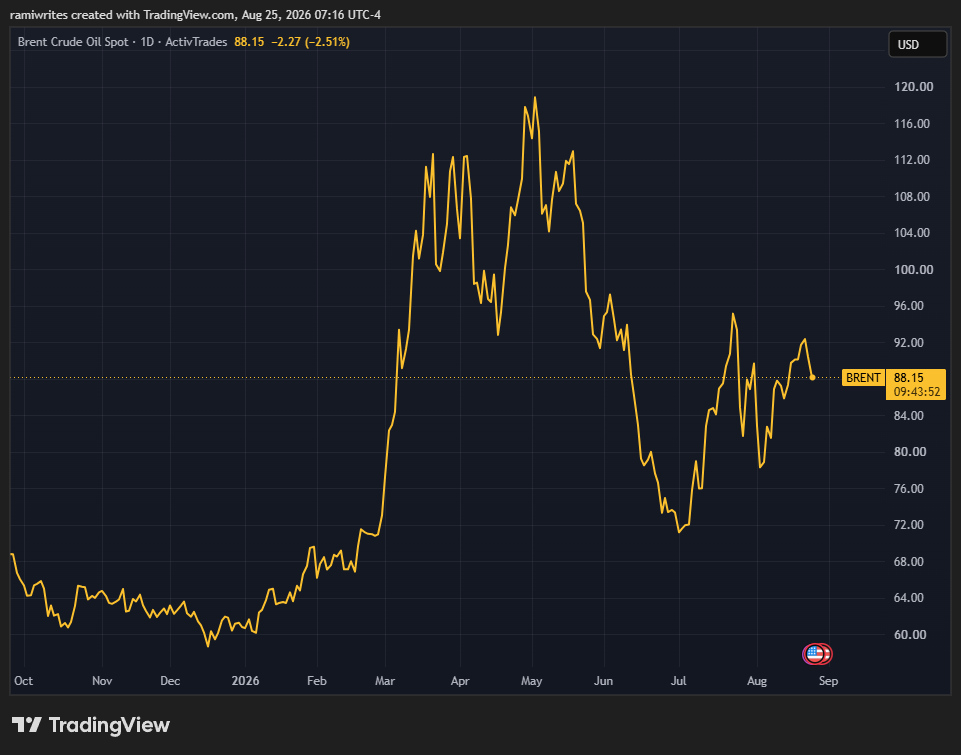
Task: Click the Dec label on the time axis
Action: pyautogui.click(x=170, y=681)
